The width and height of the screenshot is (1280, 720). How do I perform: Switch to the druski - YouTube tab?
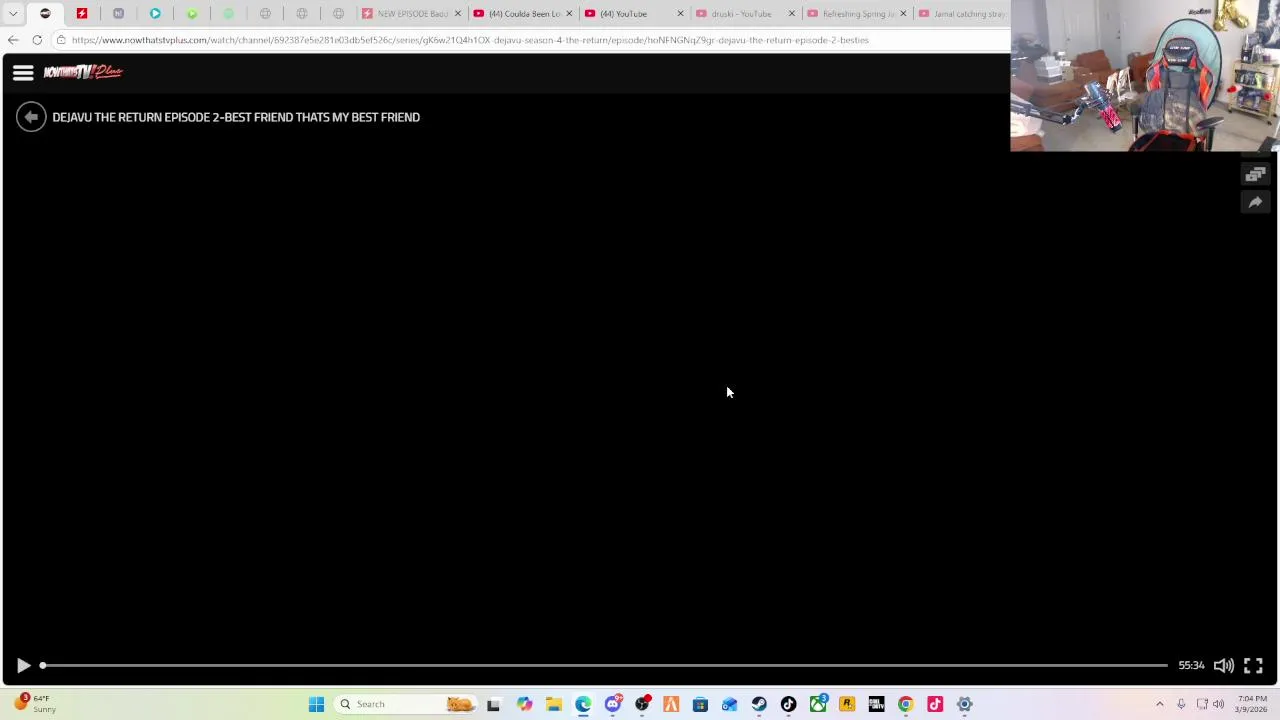tap(744, 14)
